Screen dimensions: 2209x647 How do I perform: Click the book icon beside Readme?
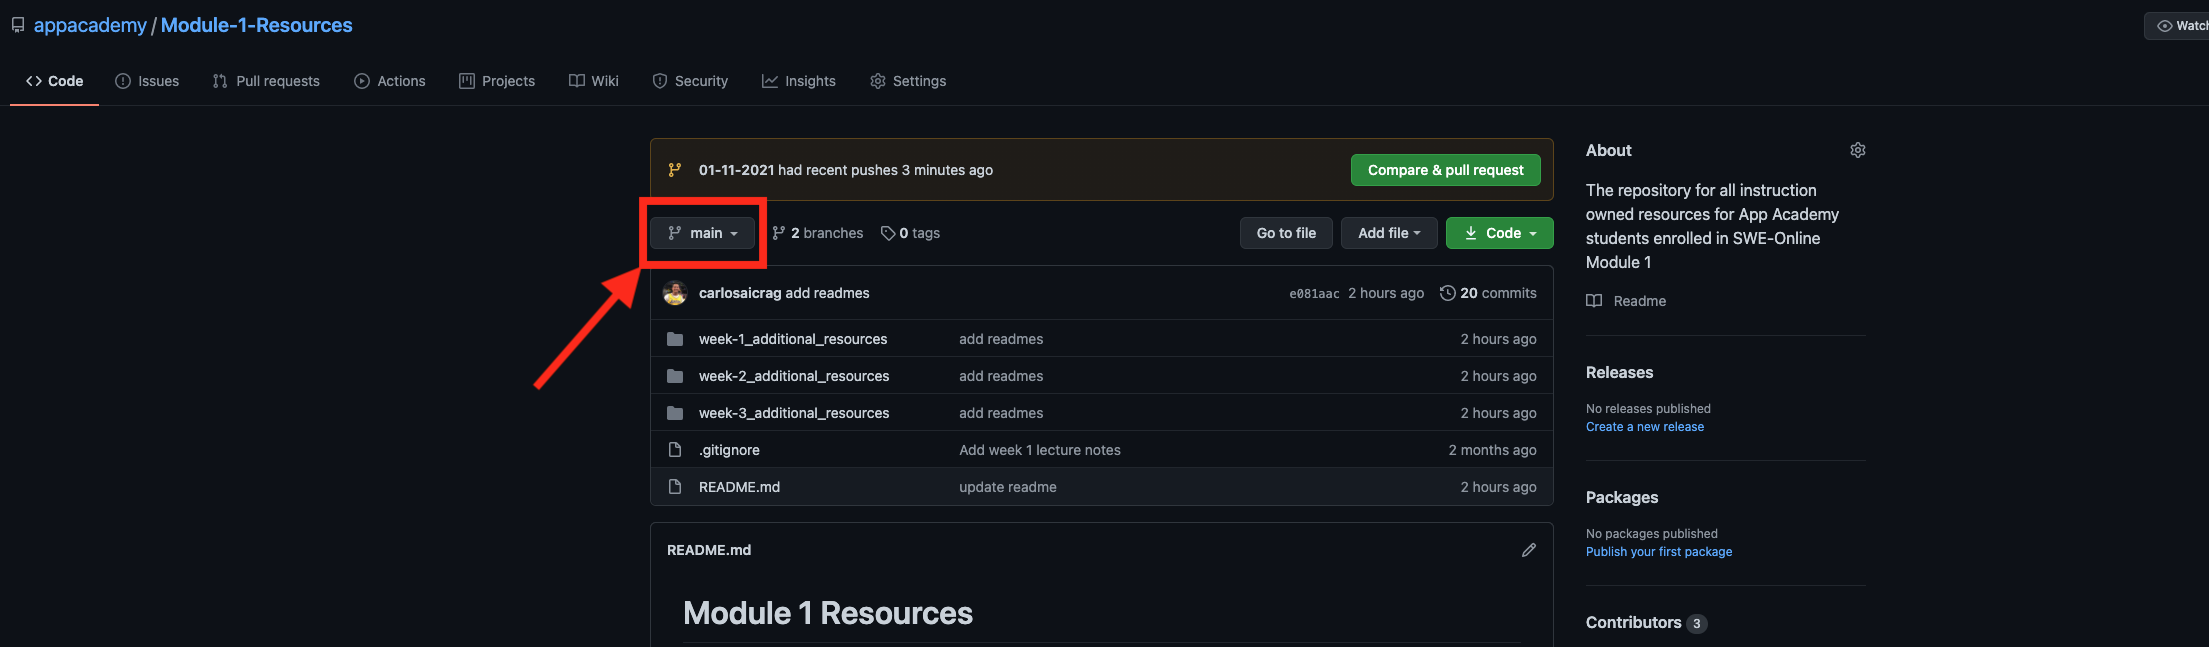pyautogui.click(x=1594, y=301)
